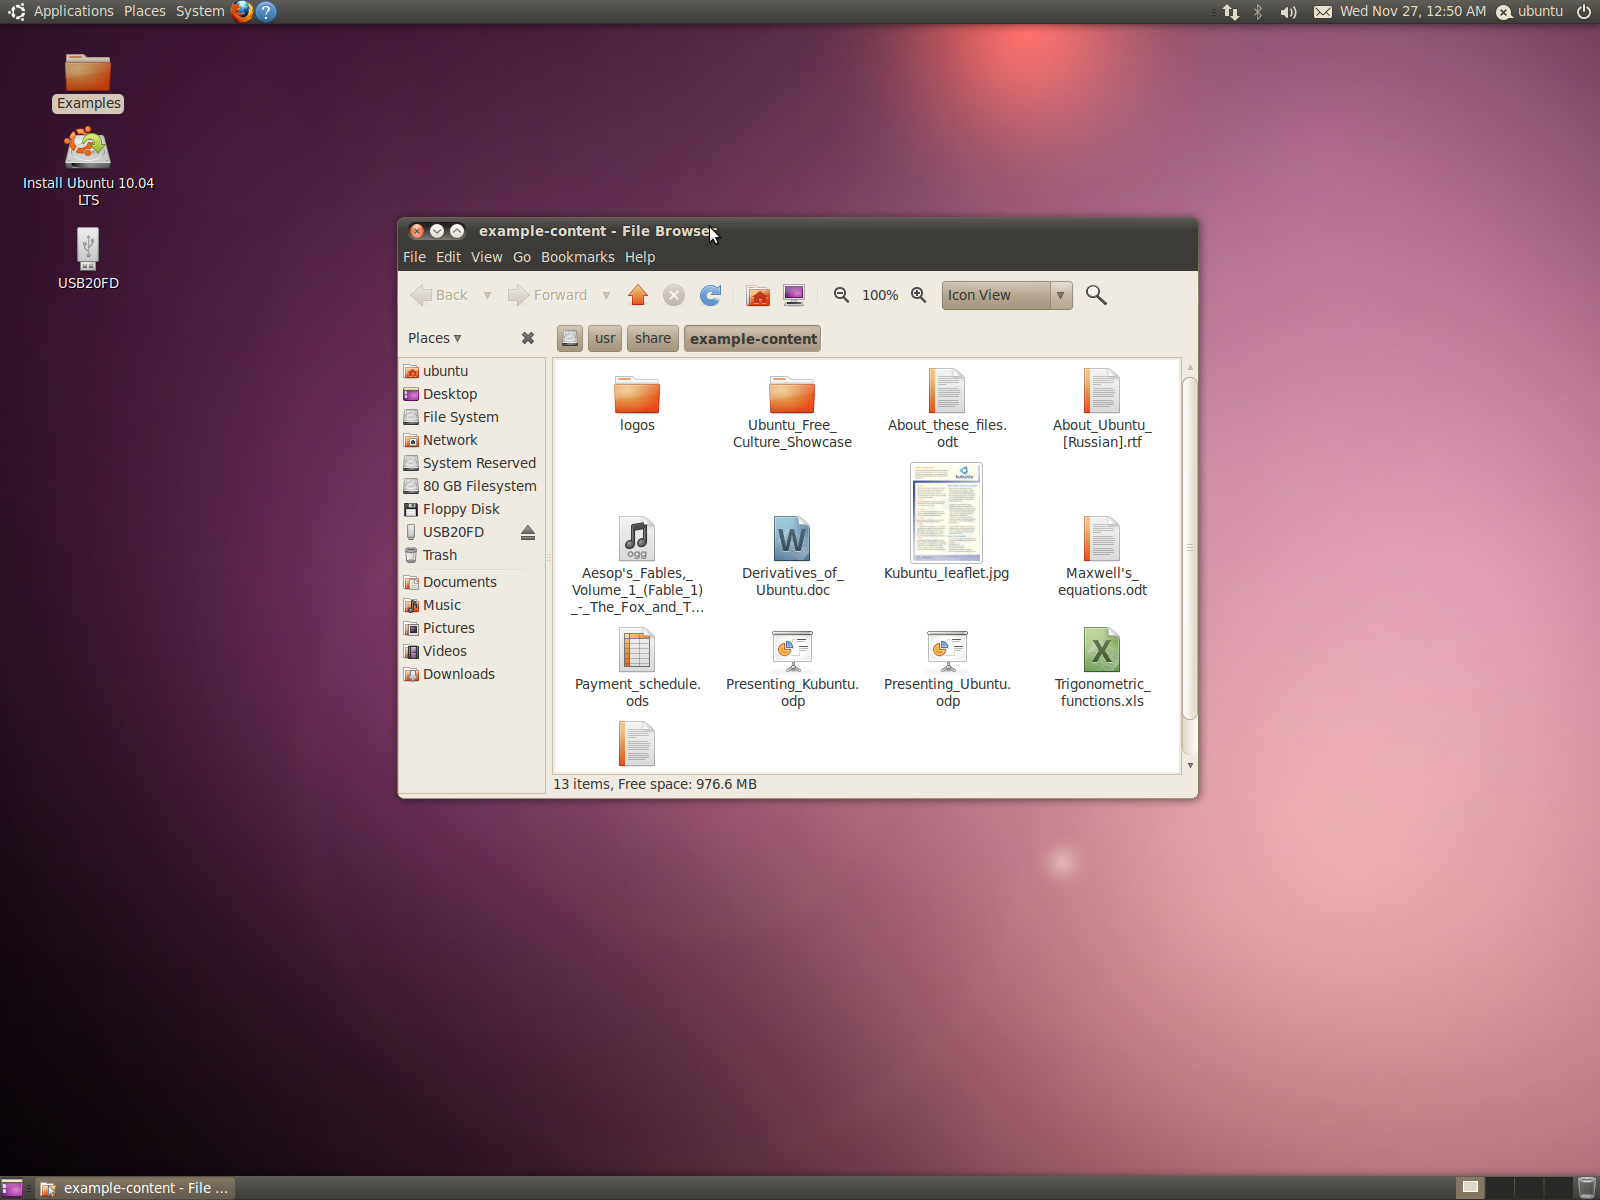
Task: Expand the Forward history dropdown arrow
Action: pyautogui.click(x=606, y=295)
